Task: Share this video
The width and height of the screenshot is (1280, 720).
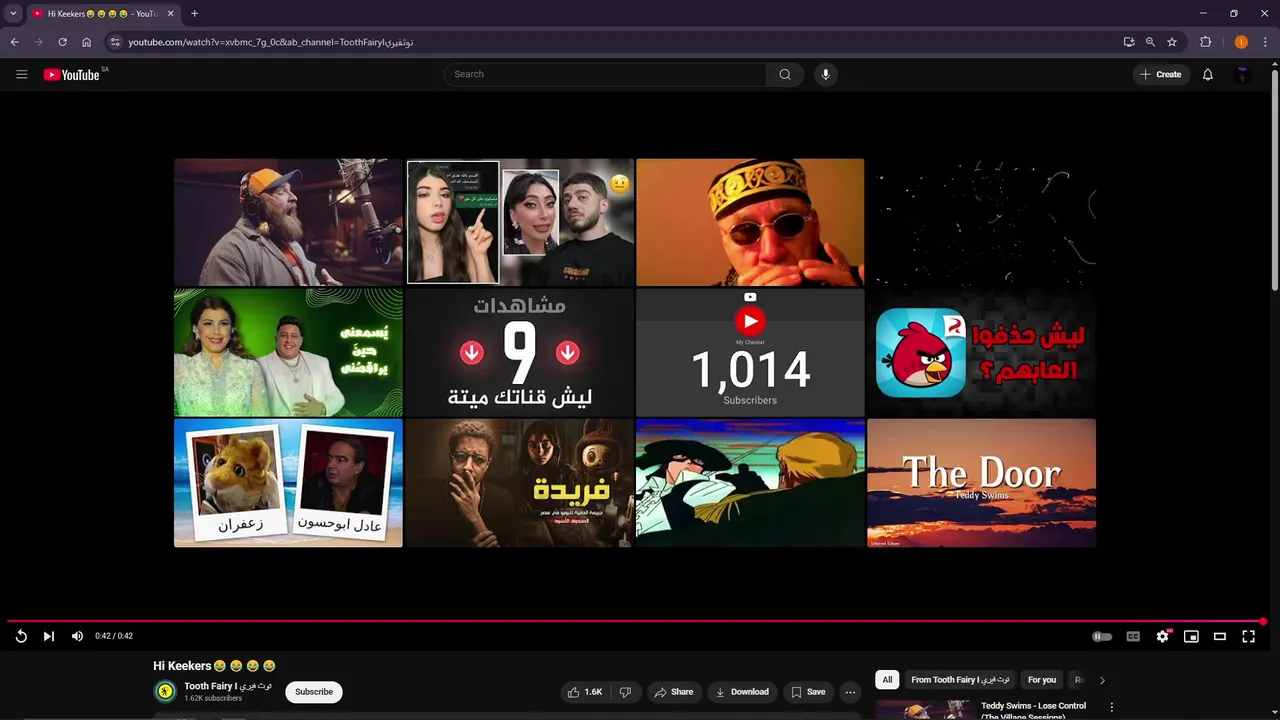Action: point(674,692)
